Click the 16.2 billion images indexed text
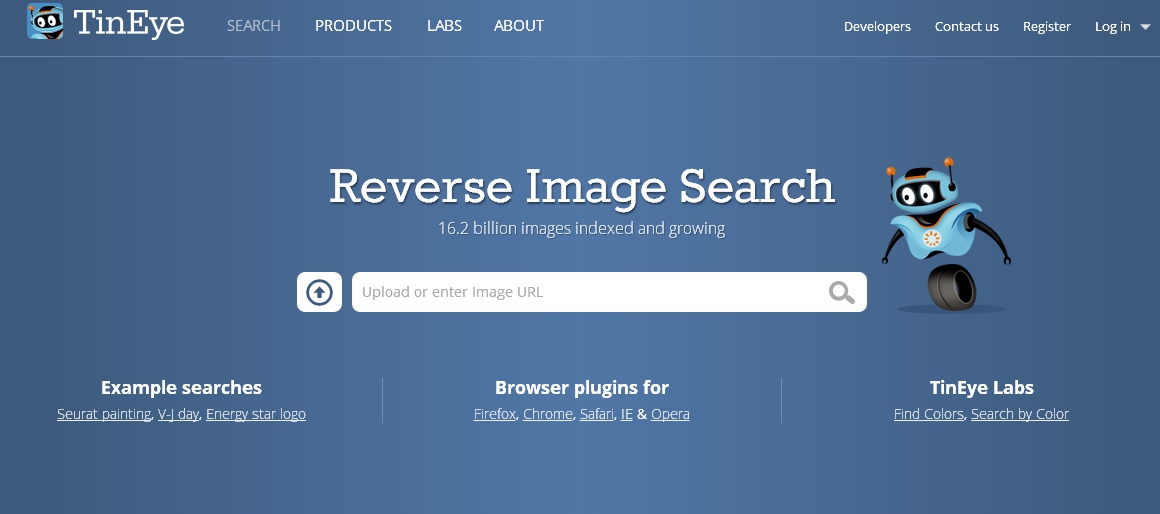 click(581, 229)
